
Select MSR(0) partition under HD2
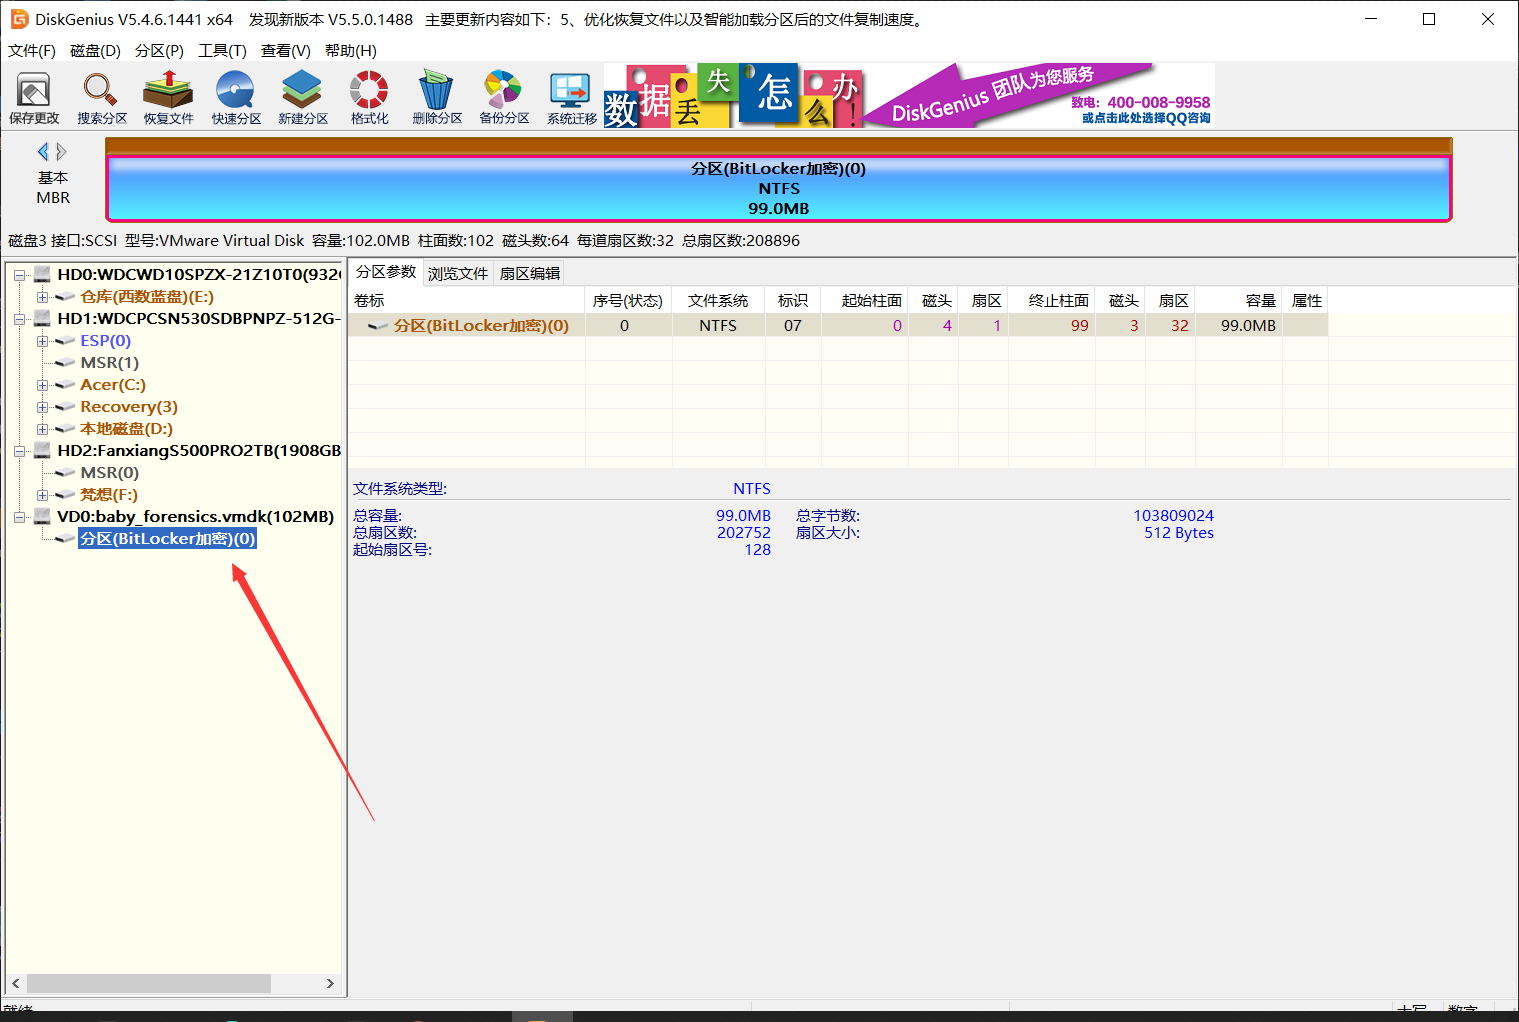pyautogui.click(x=109, y=472)
